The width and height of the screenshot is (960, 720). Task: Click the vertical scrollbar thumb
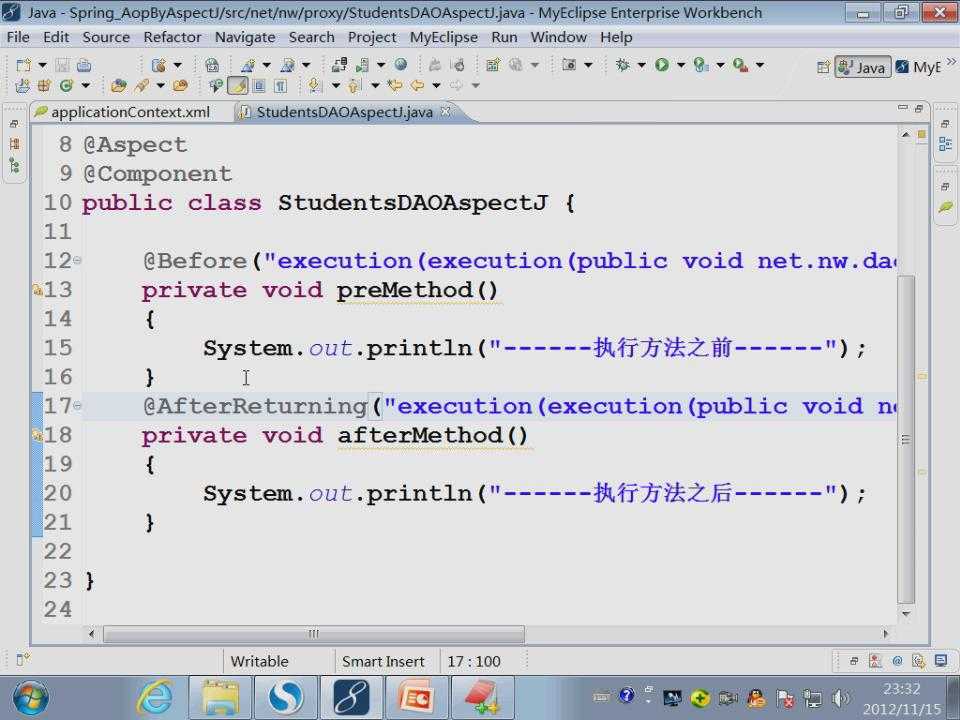(x=906, y=438)
